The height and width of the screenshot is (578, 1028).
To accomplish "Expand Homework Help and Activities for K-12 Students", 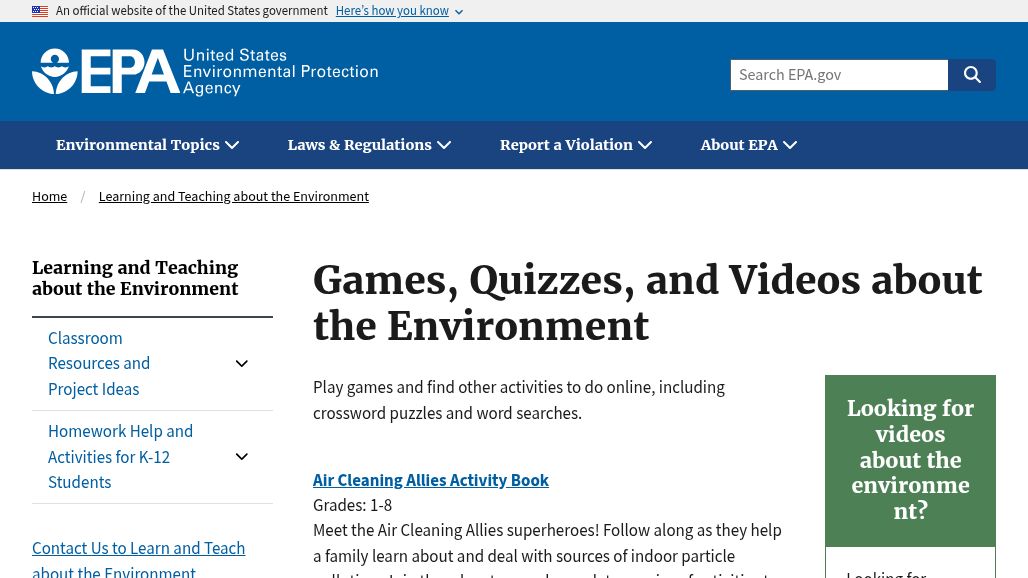I will (241, 456).
